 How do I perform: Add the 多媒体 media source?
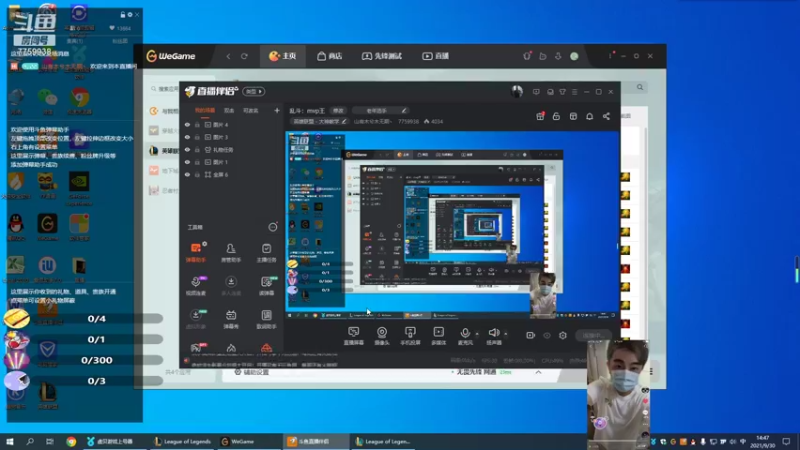point(438,336)
